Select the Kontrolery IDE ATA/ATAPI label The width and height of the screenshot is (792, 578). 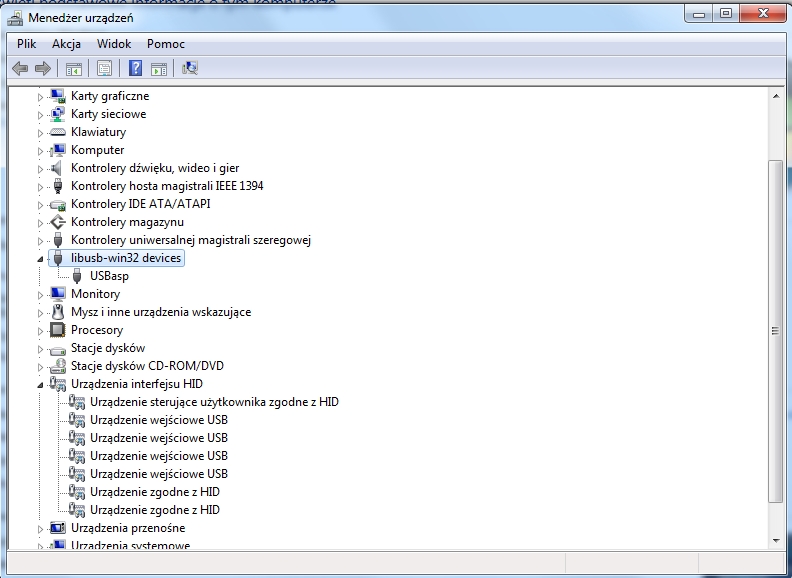tap(140, 204)
